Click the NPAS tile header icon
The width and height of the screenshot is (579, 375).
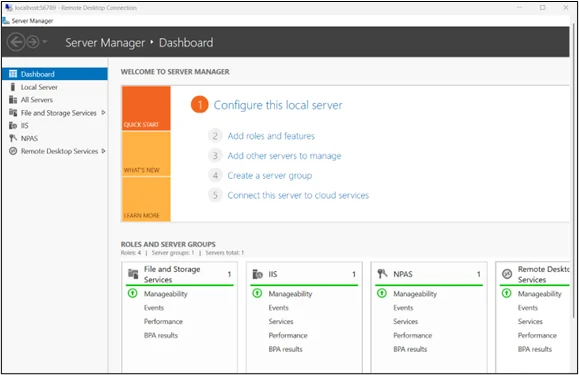point(382,274)
